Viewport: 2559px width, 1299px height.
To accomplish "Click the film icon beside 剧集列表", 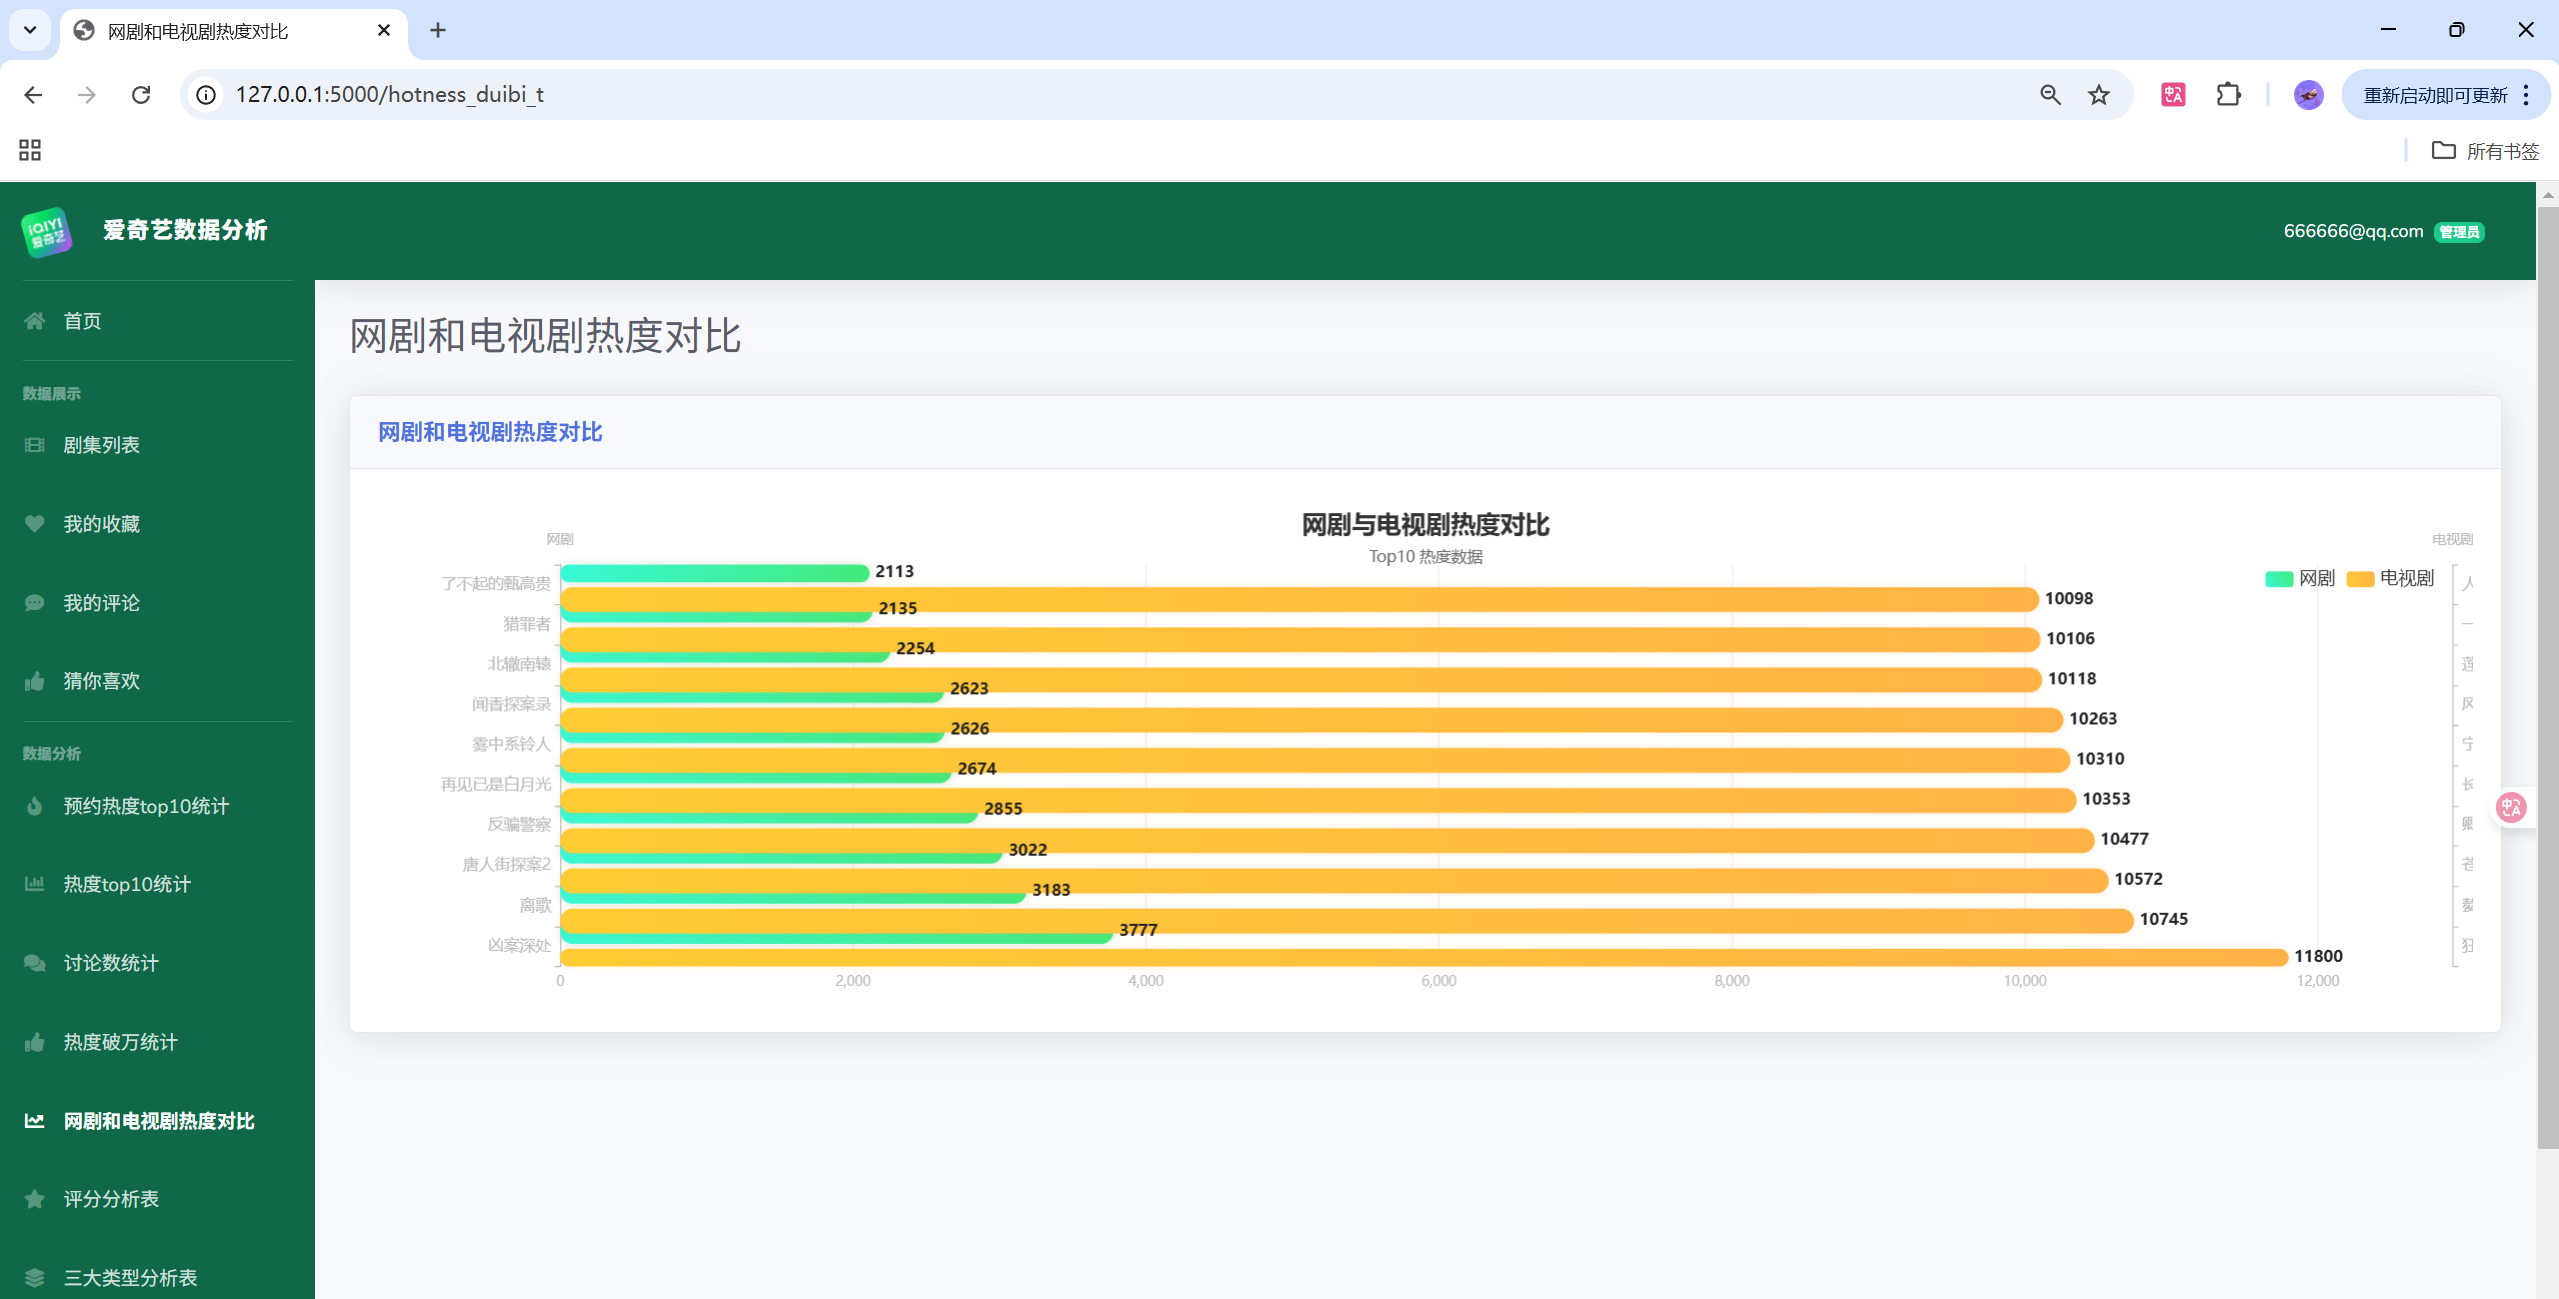I will [x=35, y=445].
